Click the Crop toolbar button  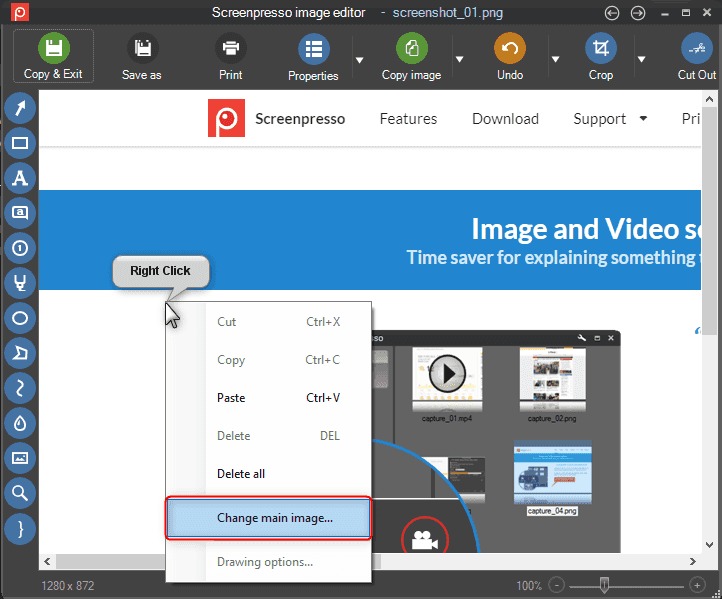600,57
